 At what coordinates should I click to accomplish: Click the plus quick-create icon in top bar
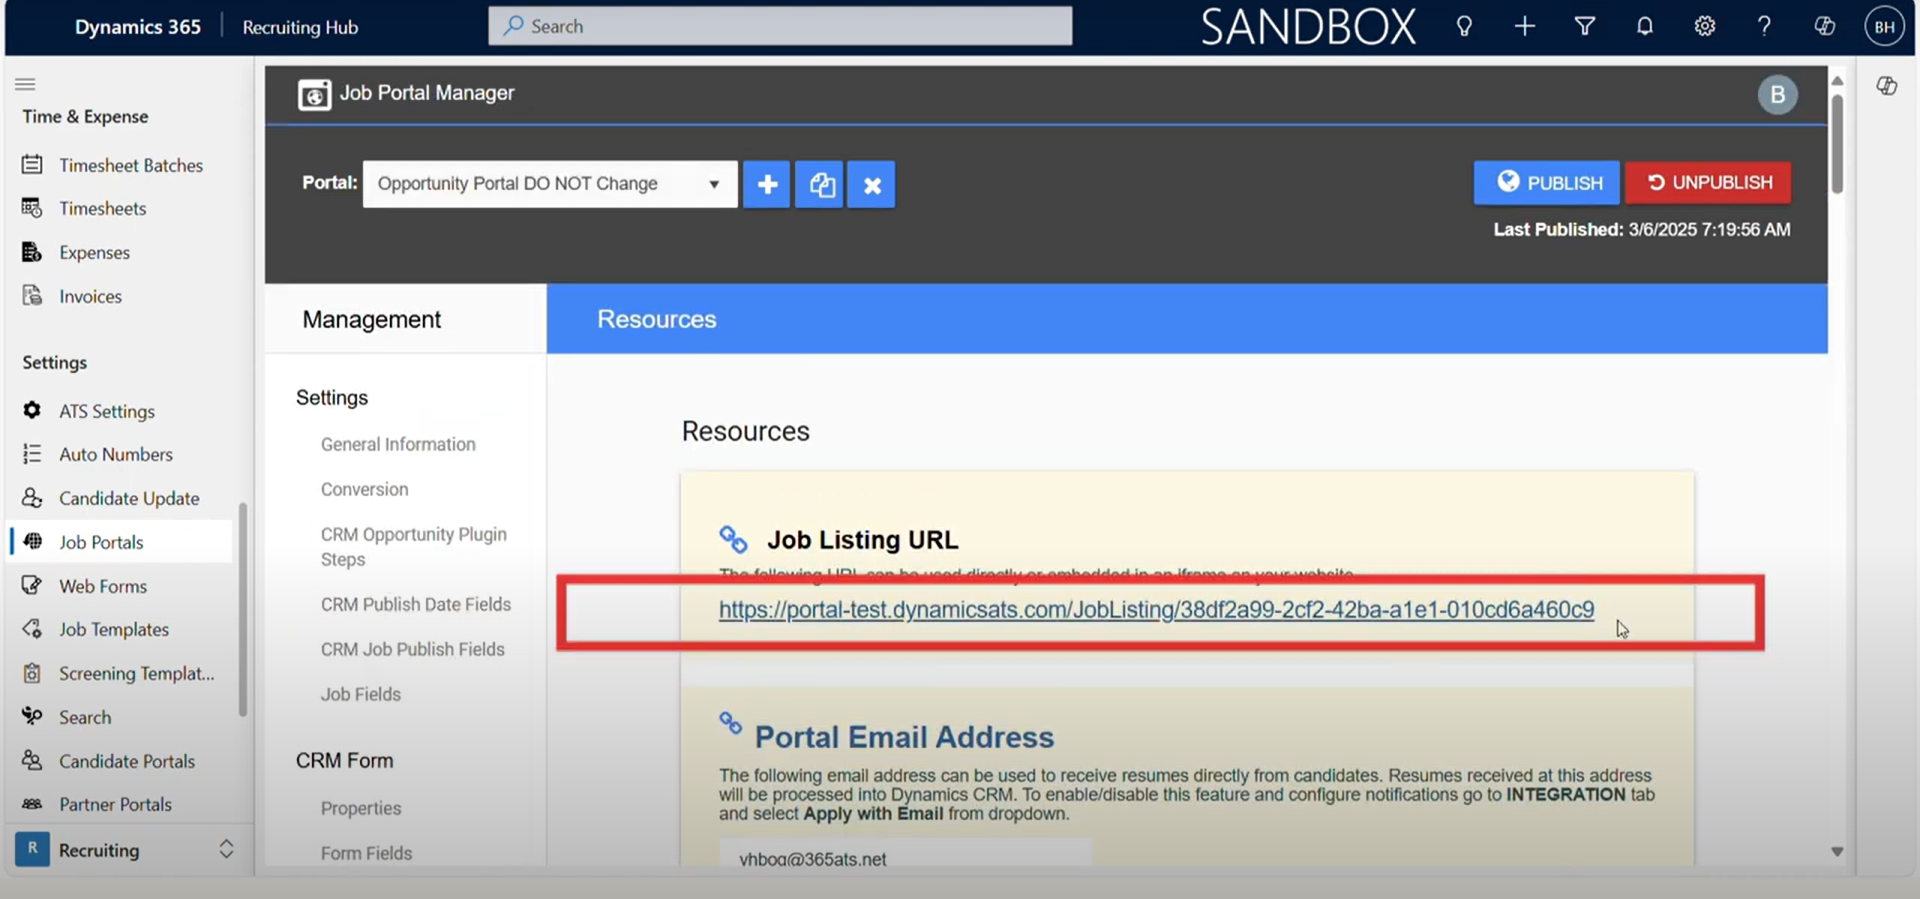tap(1524, 26)
